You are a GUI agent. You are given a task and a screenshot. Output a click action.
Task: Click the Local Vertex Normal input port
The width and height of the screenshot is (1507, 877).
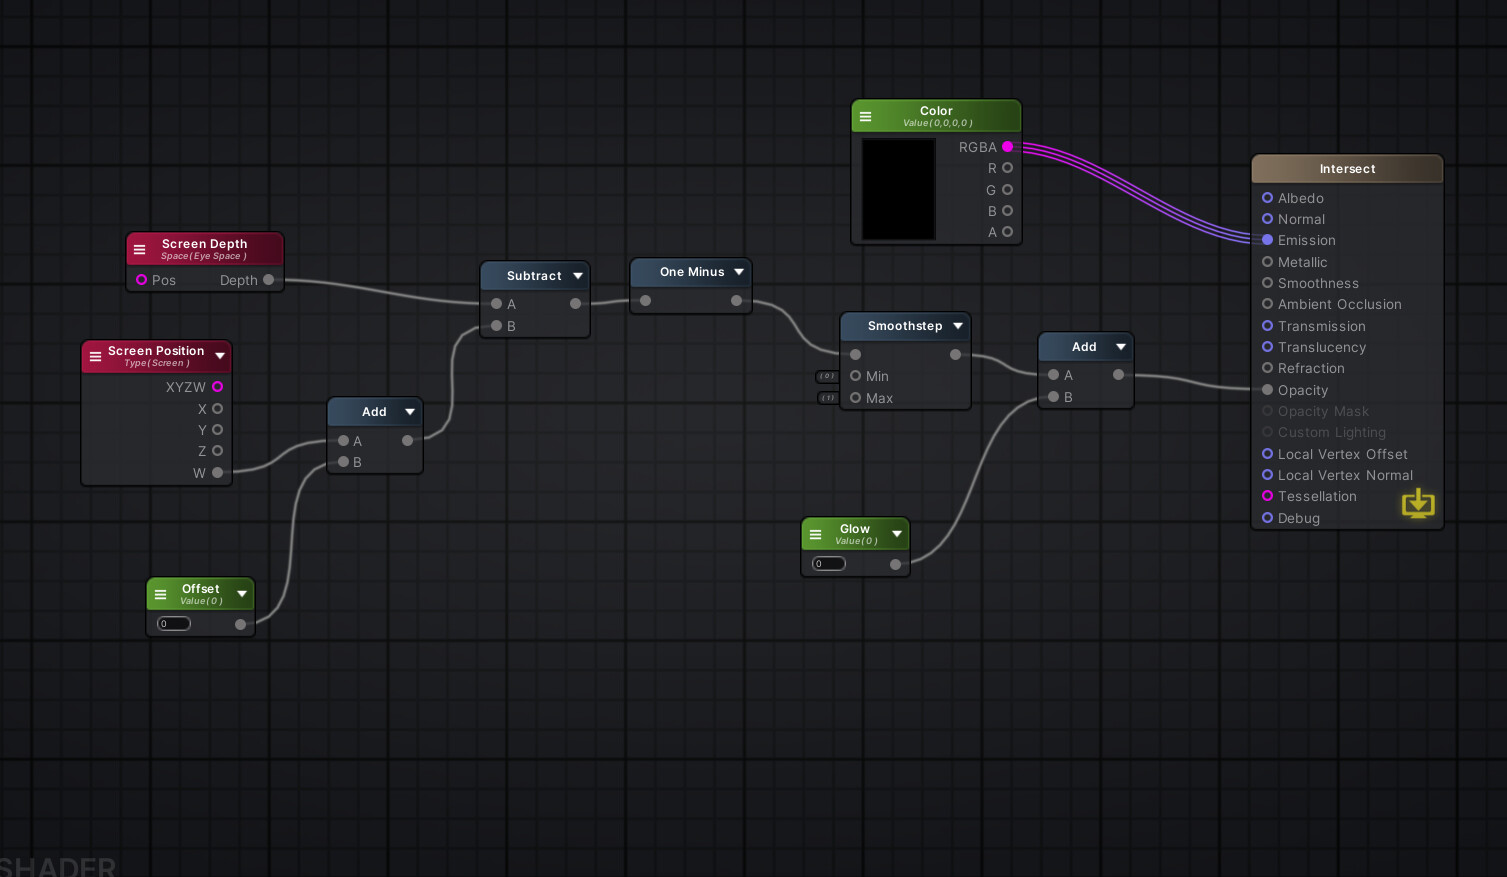[1267, 475]
